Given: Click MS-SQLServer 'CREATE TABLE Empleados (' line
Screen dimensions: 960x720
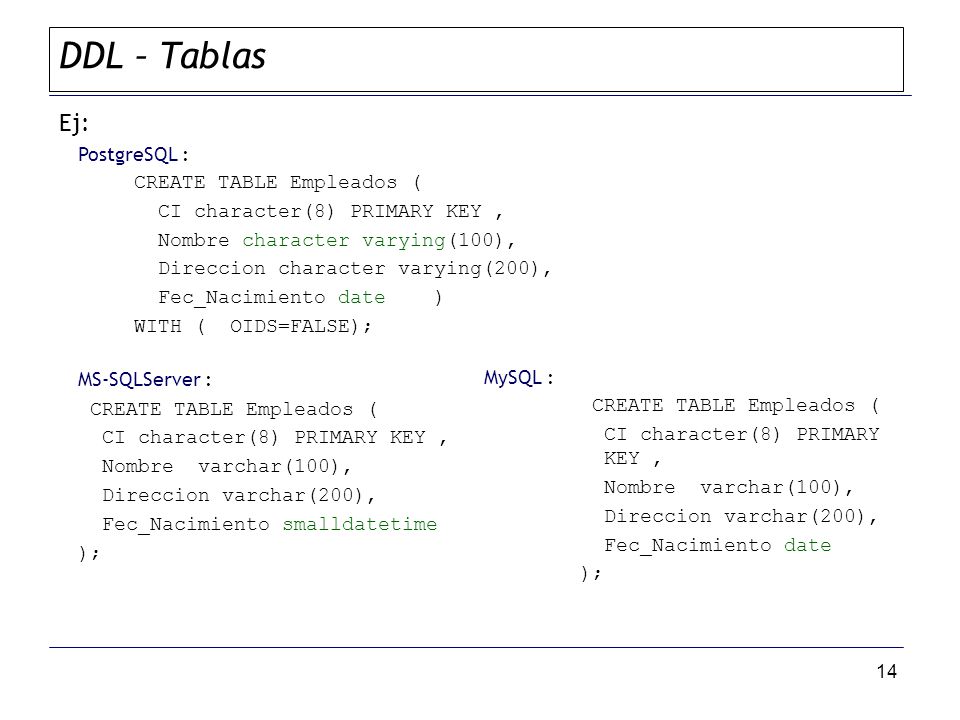Looking at the screenshot, I should 233,409.
